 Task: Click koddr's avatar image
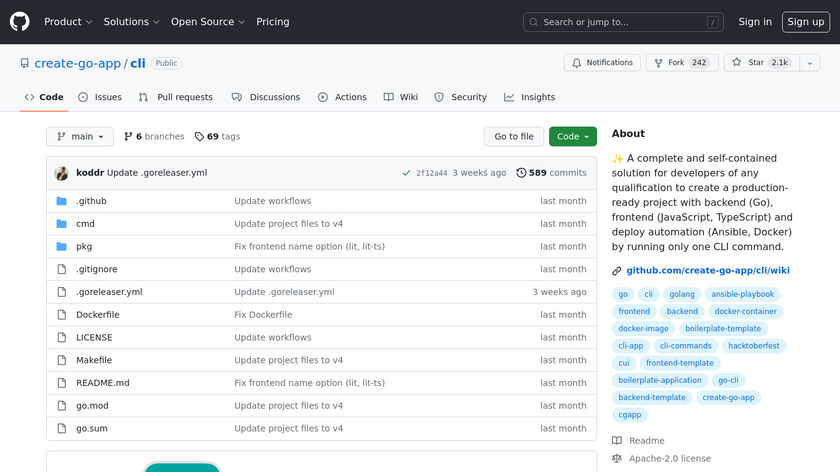point(62,173)
